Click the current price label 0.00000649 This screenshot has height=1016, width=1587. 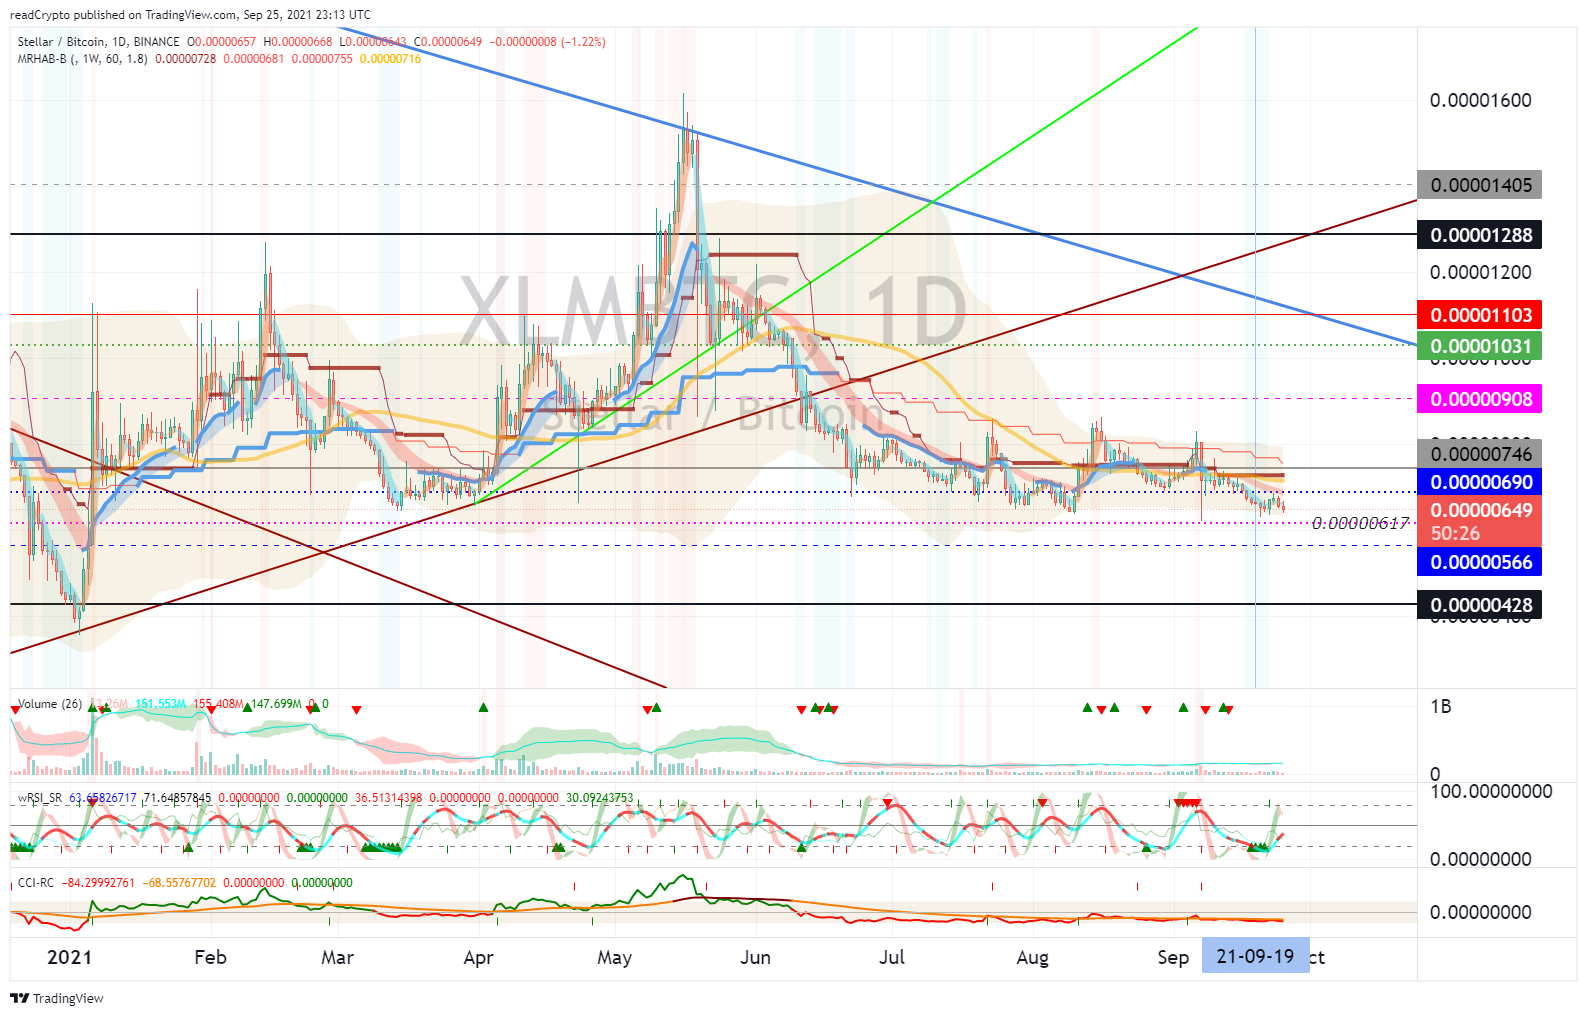click(1480, 510)
